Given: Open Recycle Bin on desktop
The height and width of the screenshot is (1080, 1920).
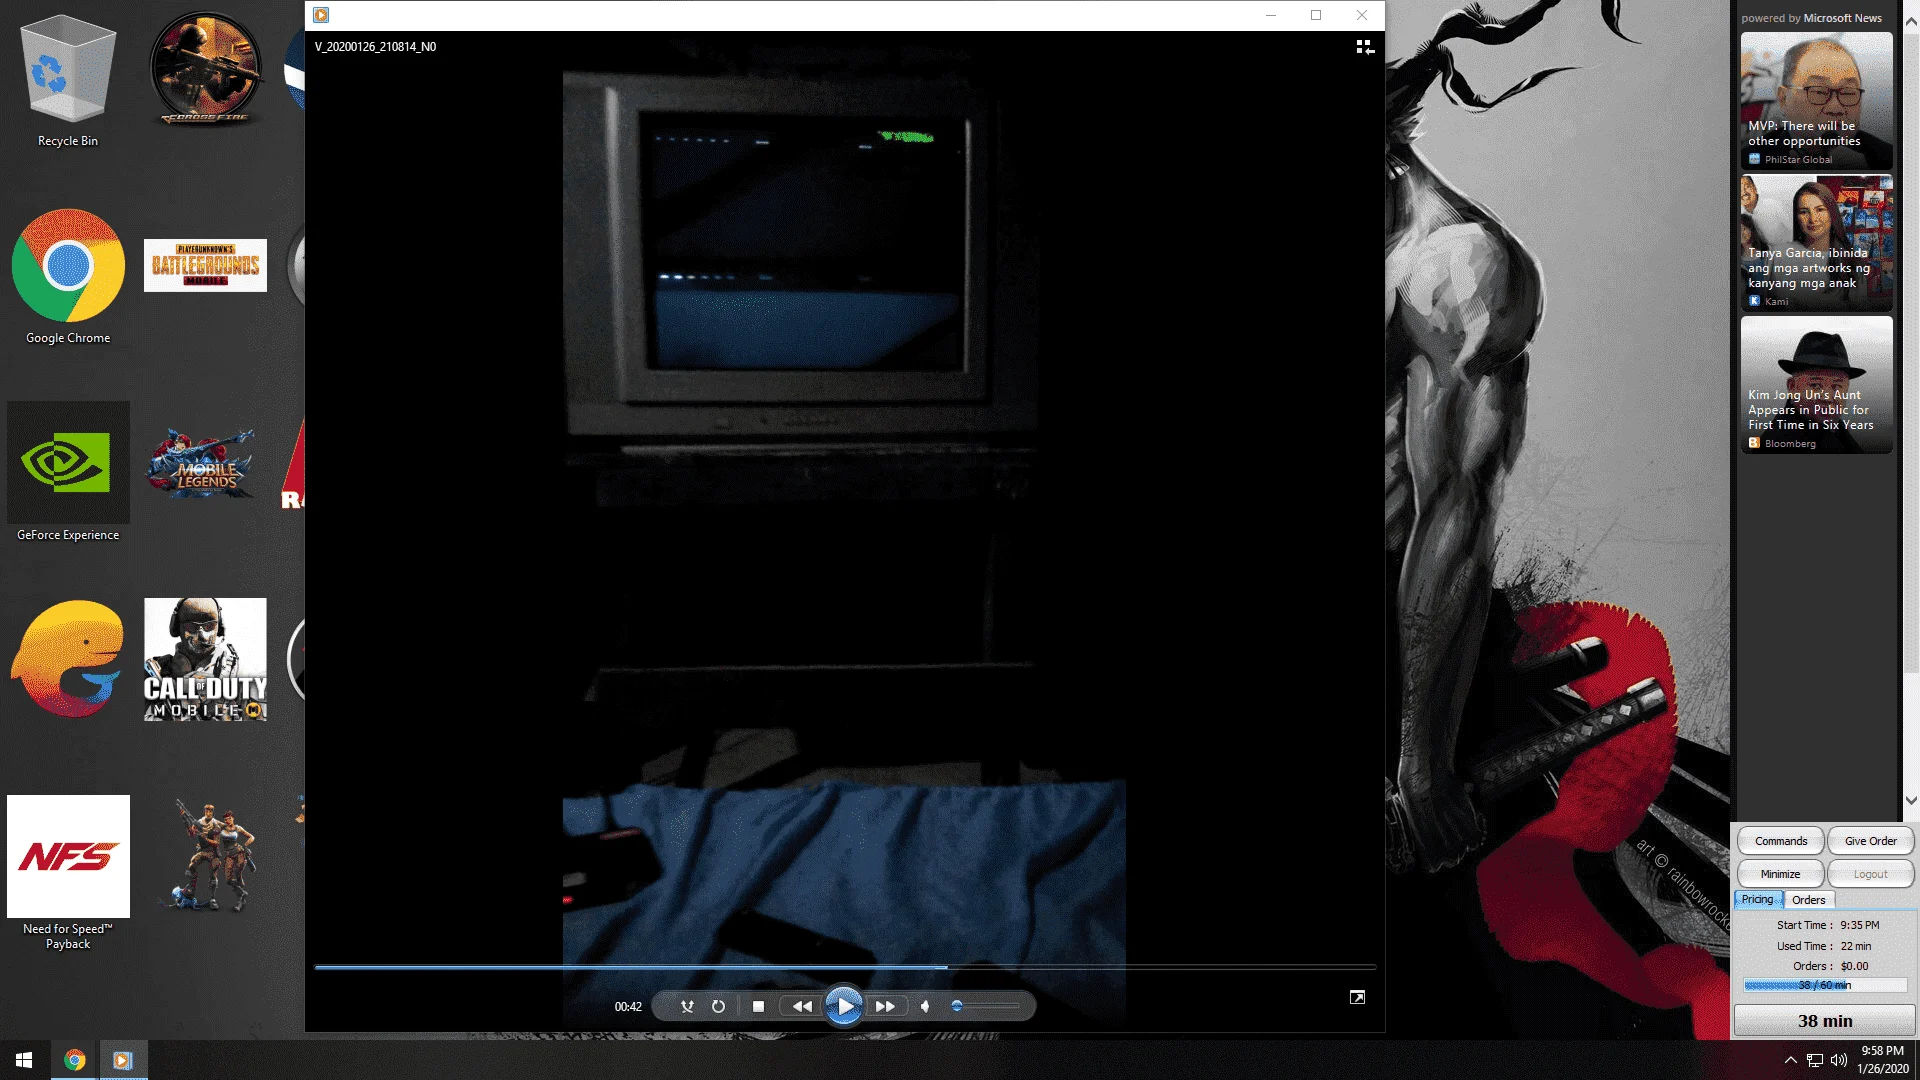Looking at the screenshot, I should tap(68, 83).
